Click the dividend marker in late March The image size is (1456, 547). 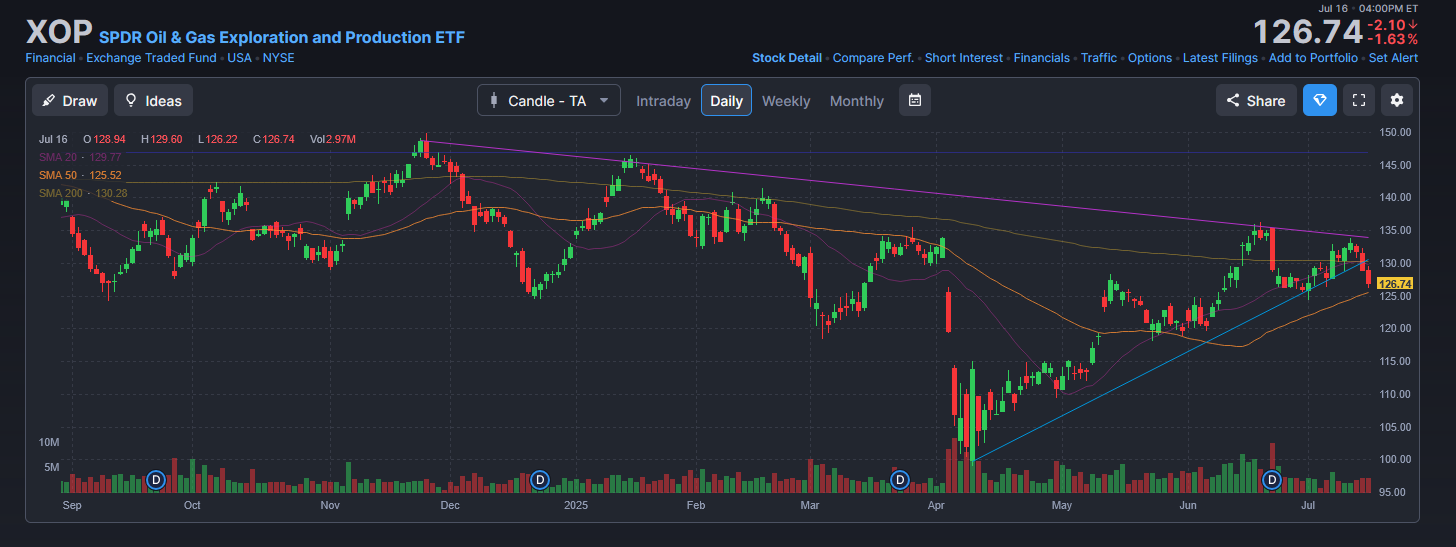tap(899, 480)
